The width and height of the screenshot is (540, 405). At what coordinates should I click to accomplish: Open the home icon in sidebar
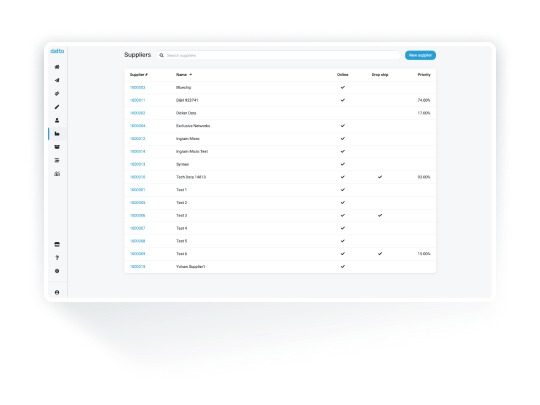tap(57, 67)
